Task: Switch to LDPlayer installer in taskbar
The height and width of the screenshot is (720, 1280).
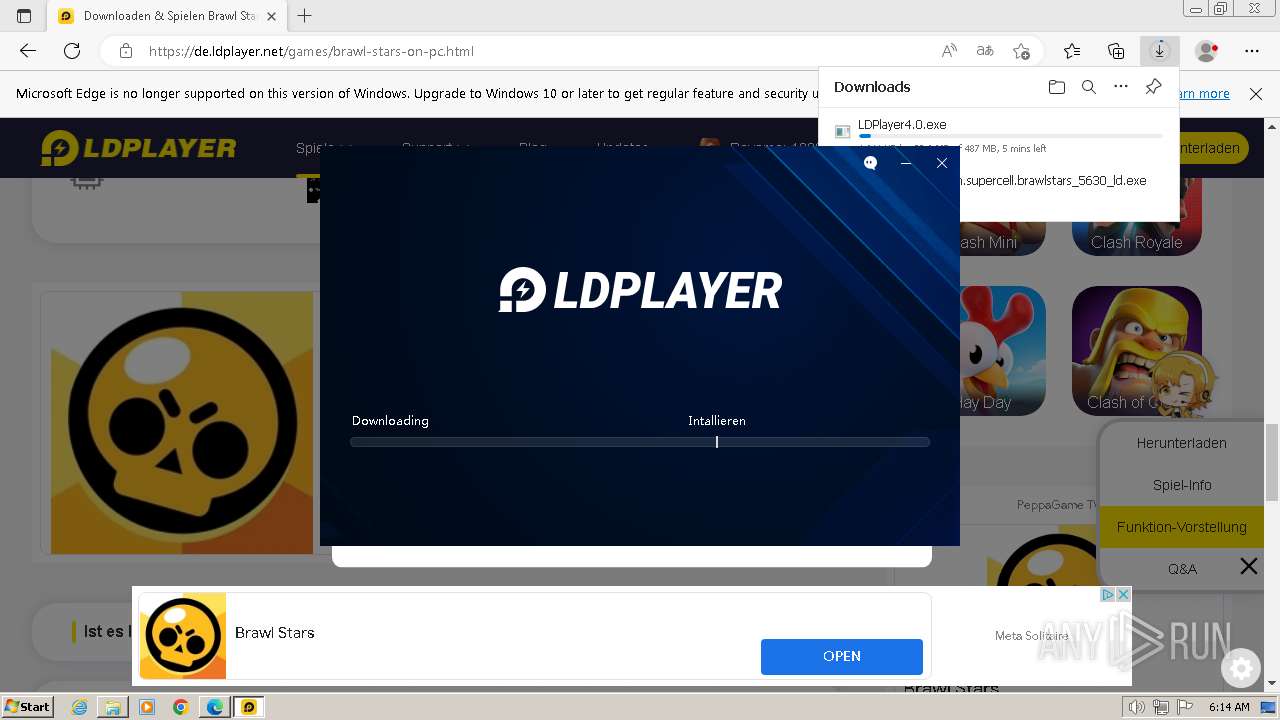Action: 248,707
